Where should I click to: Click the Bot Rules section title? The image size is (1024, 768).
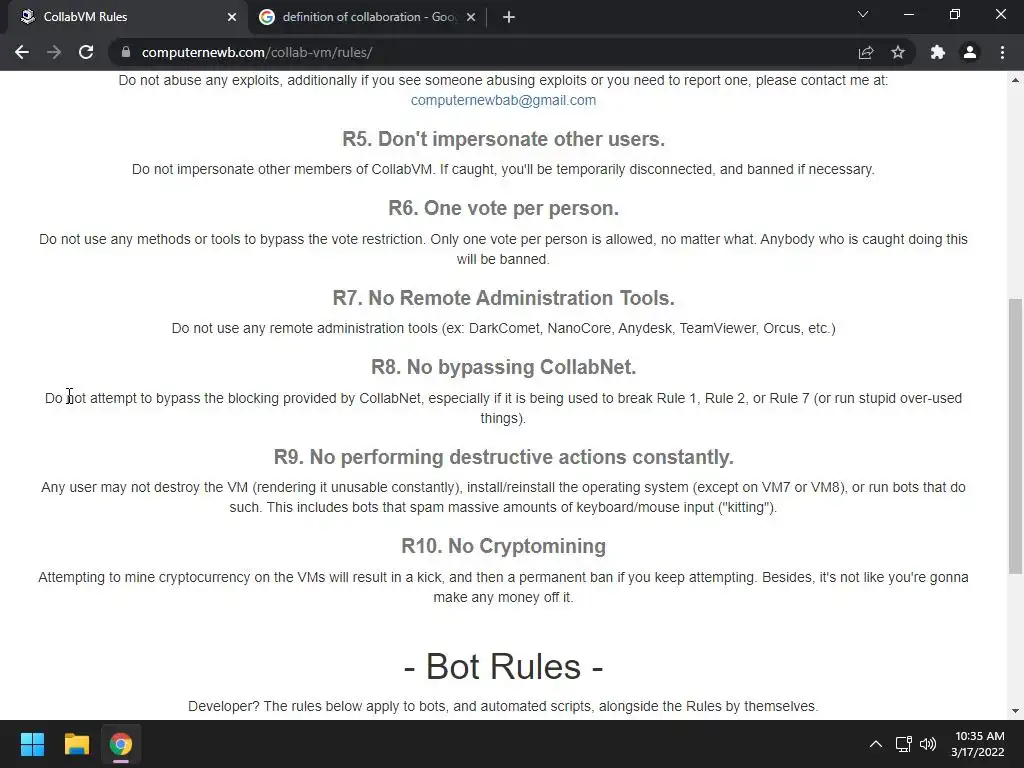pos(504,667)
